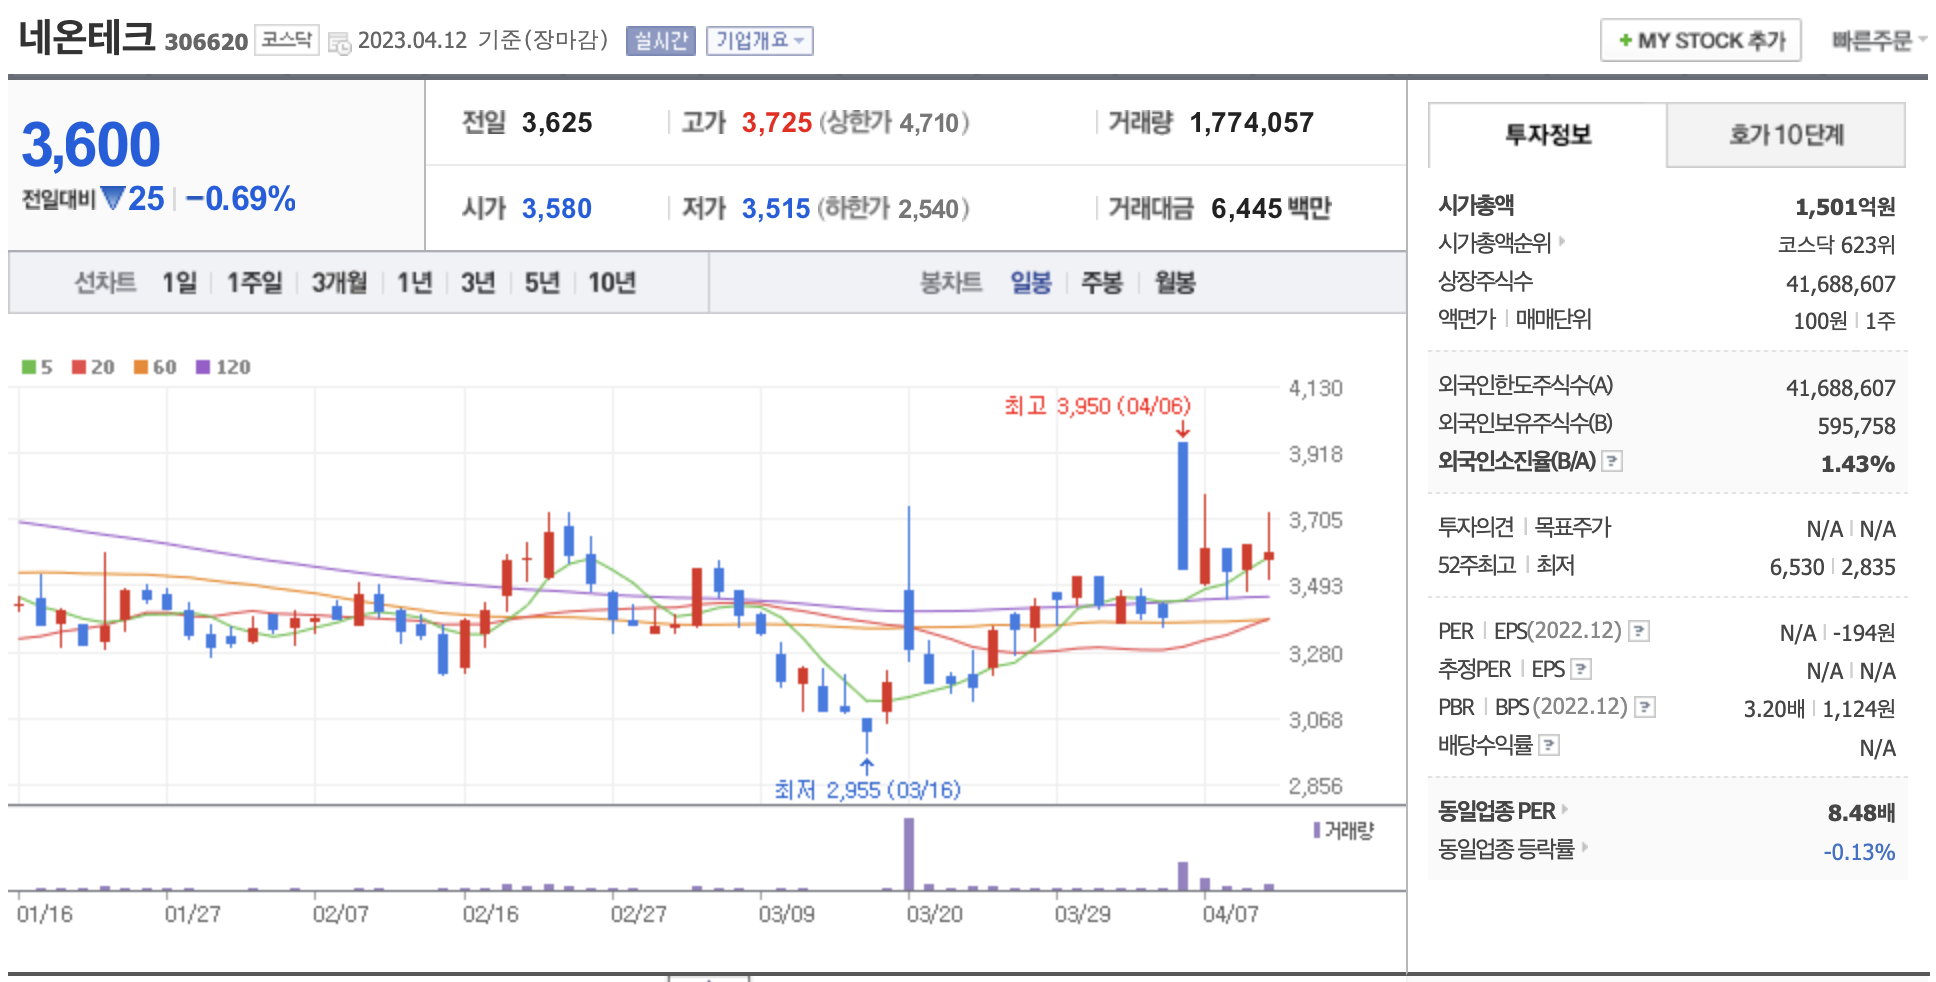Select the 일봉 candlestick chart option
This screenshot has width=1936, height=982.
[1030, 283]
